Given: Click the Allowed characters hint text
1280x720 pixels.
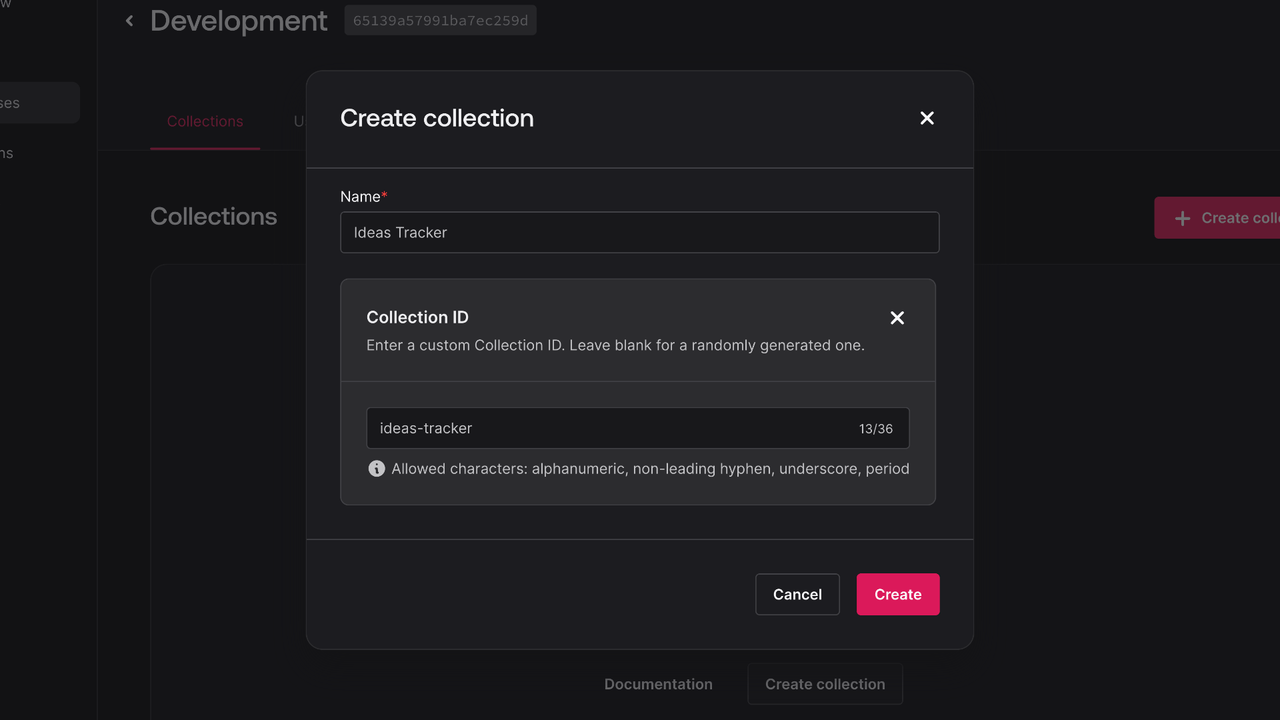Looking at the screenshot, I should click(x=650, y=468).
